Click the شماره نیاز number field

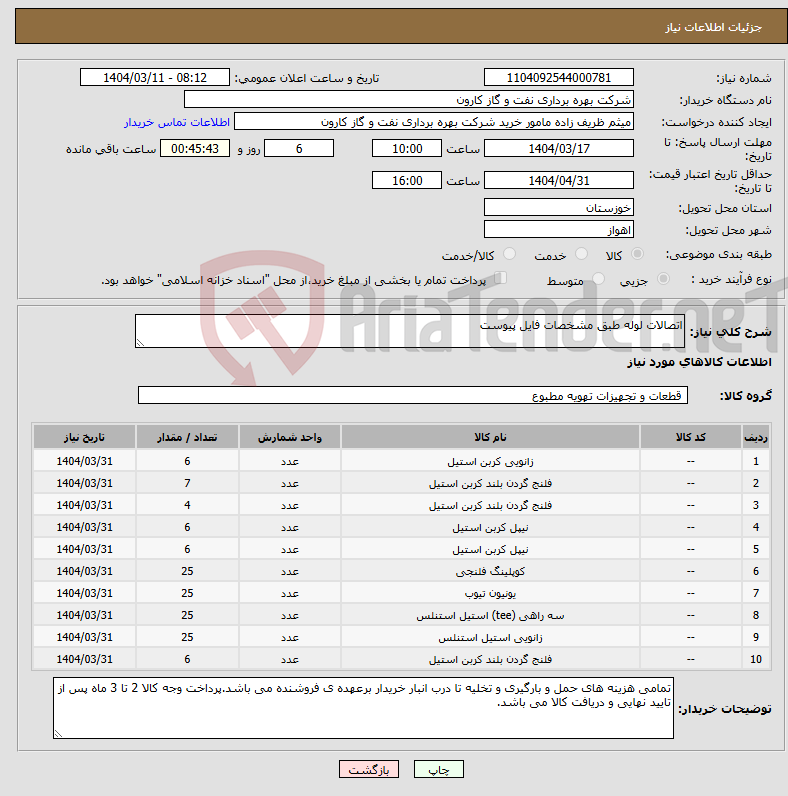click(559, 78)
